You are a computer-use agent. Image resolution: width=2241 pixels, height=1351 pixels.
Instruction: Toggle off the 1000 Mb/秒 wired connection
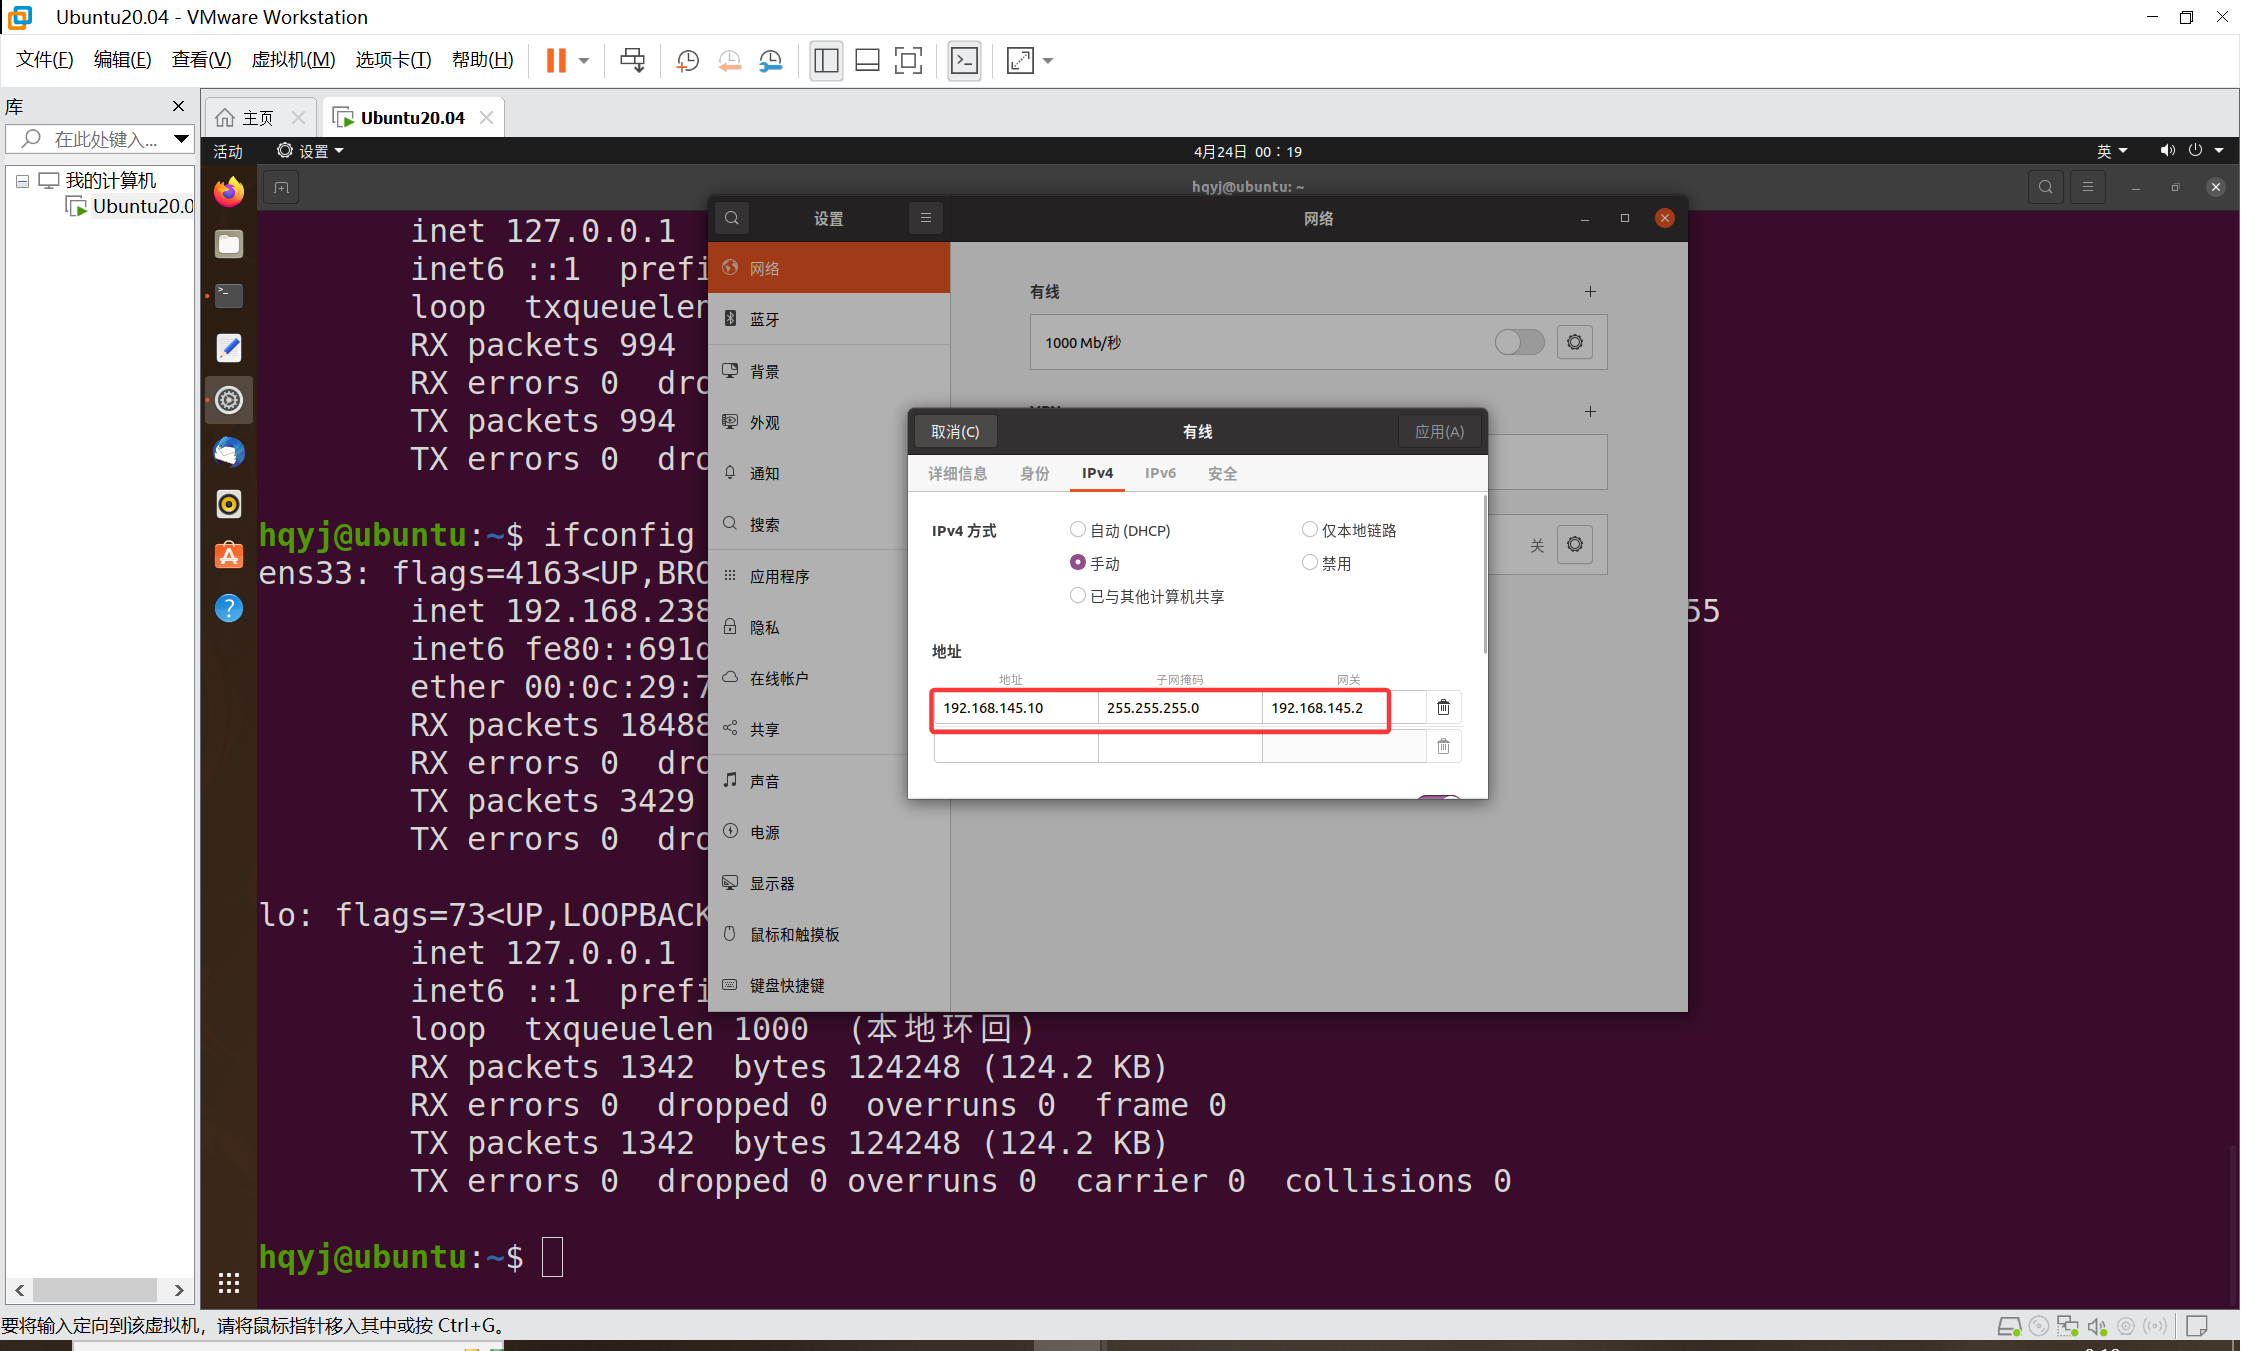pyautogui.click(x=1518, y=342)
